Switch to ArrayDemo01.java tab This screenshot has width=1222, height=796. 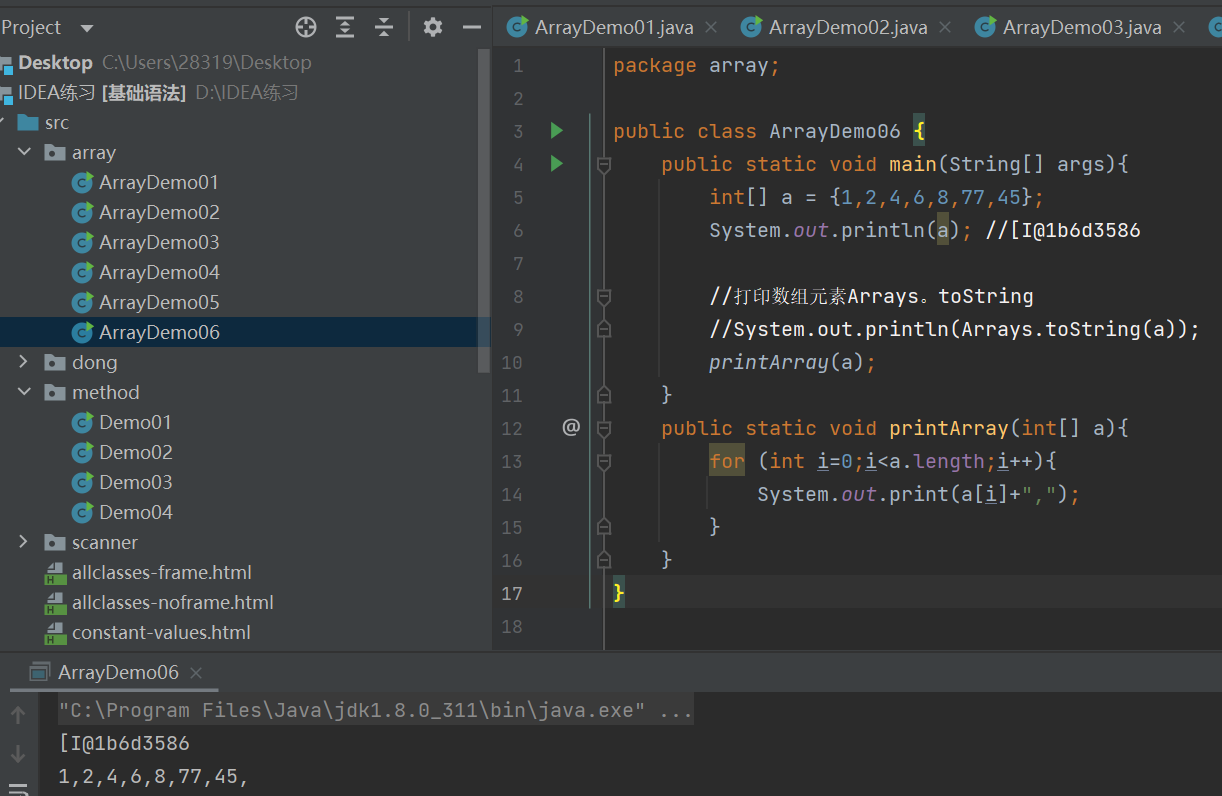tap(613, 27)
